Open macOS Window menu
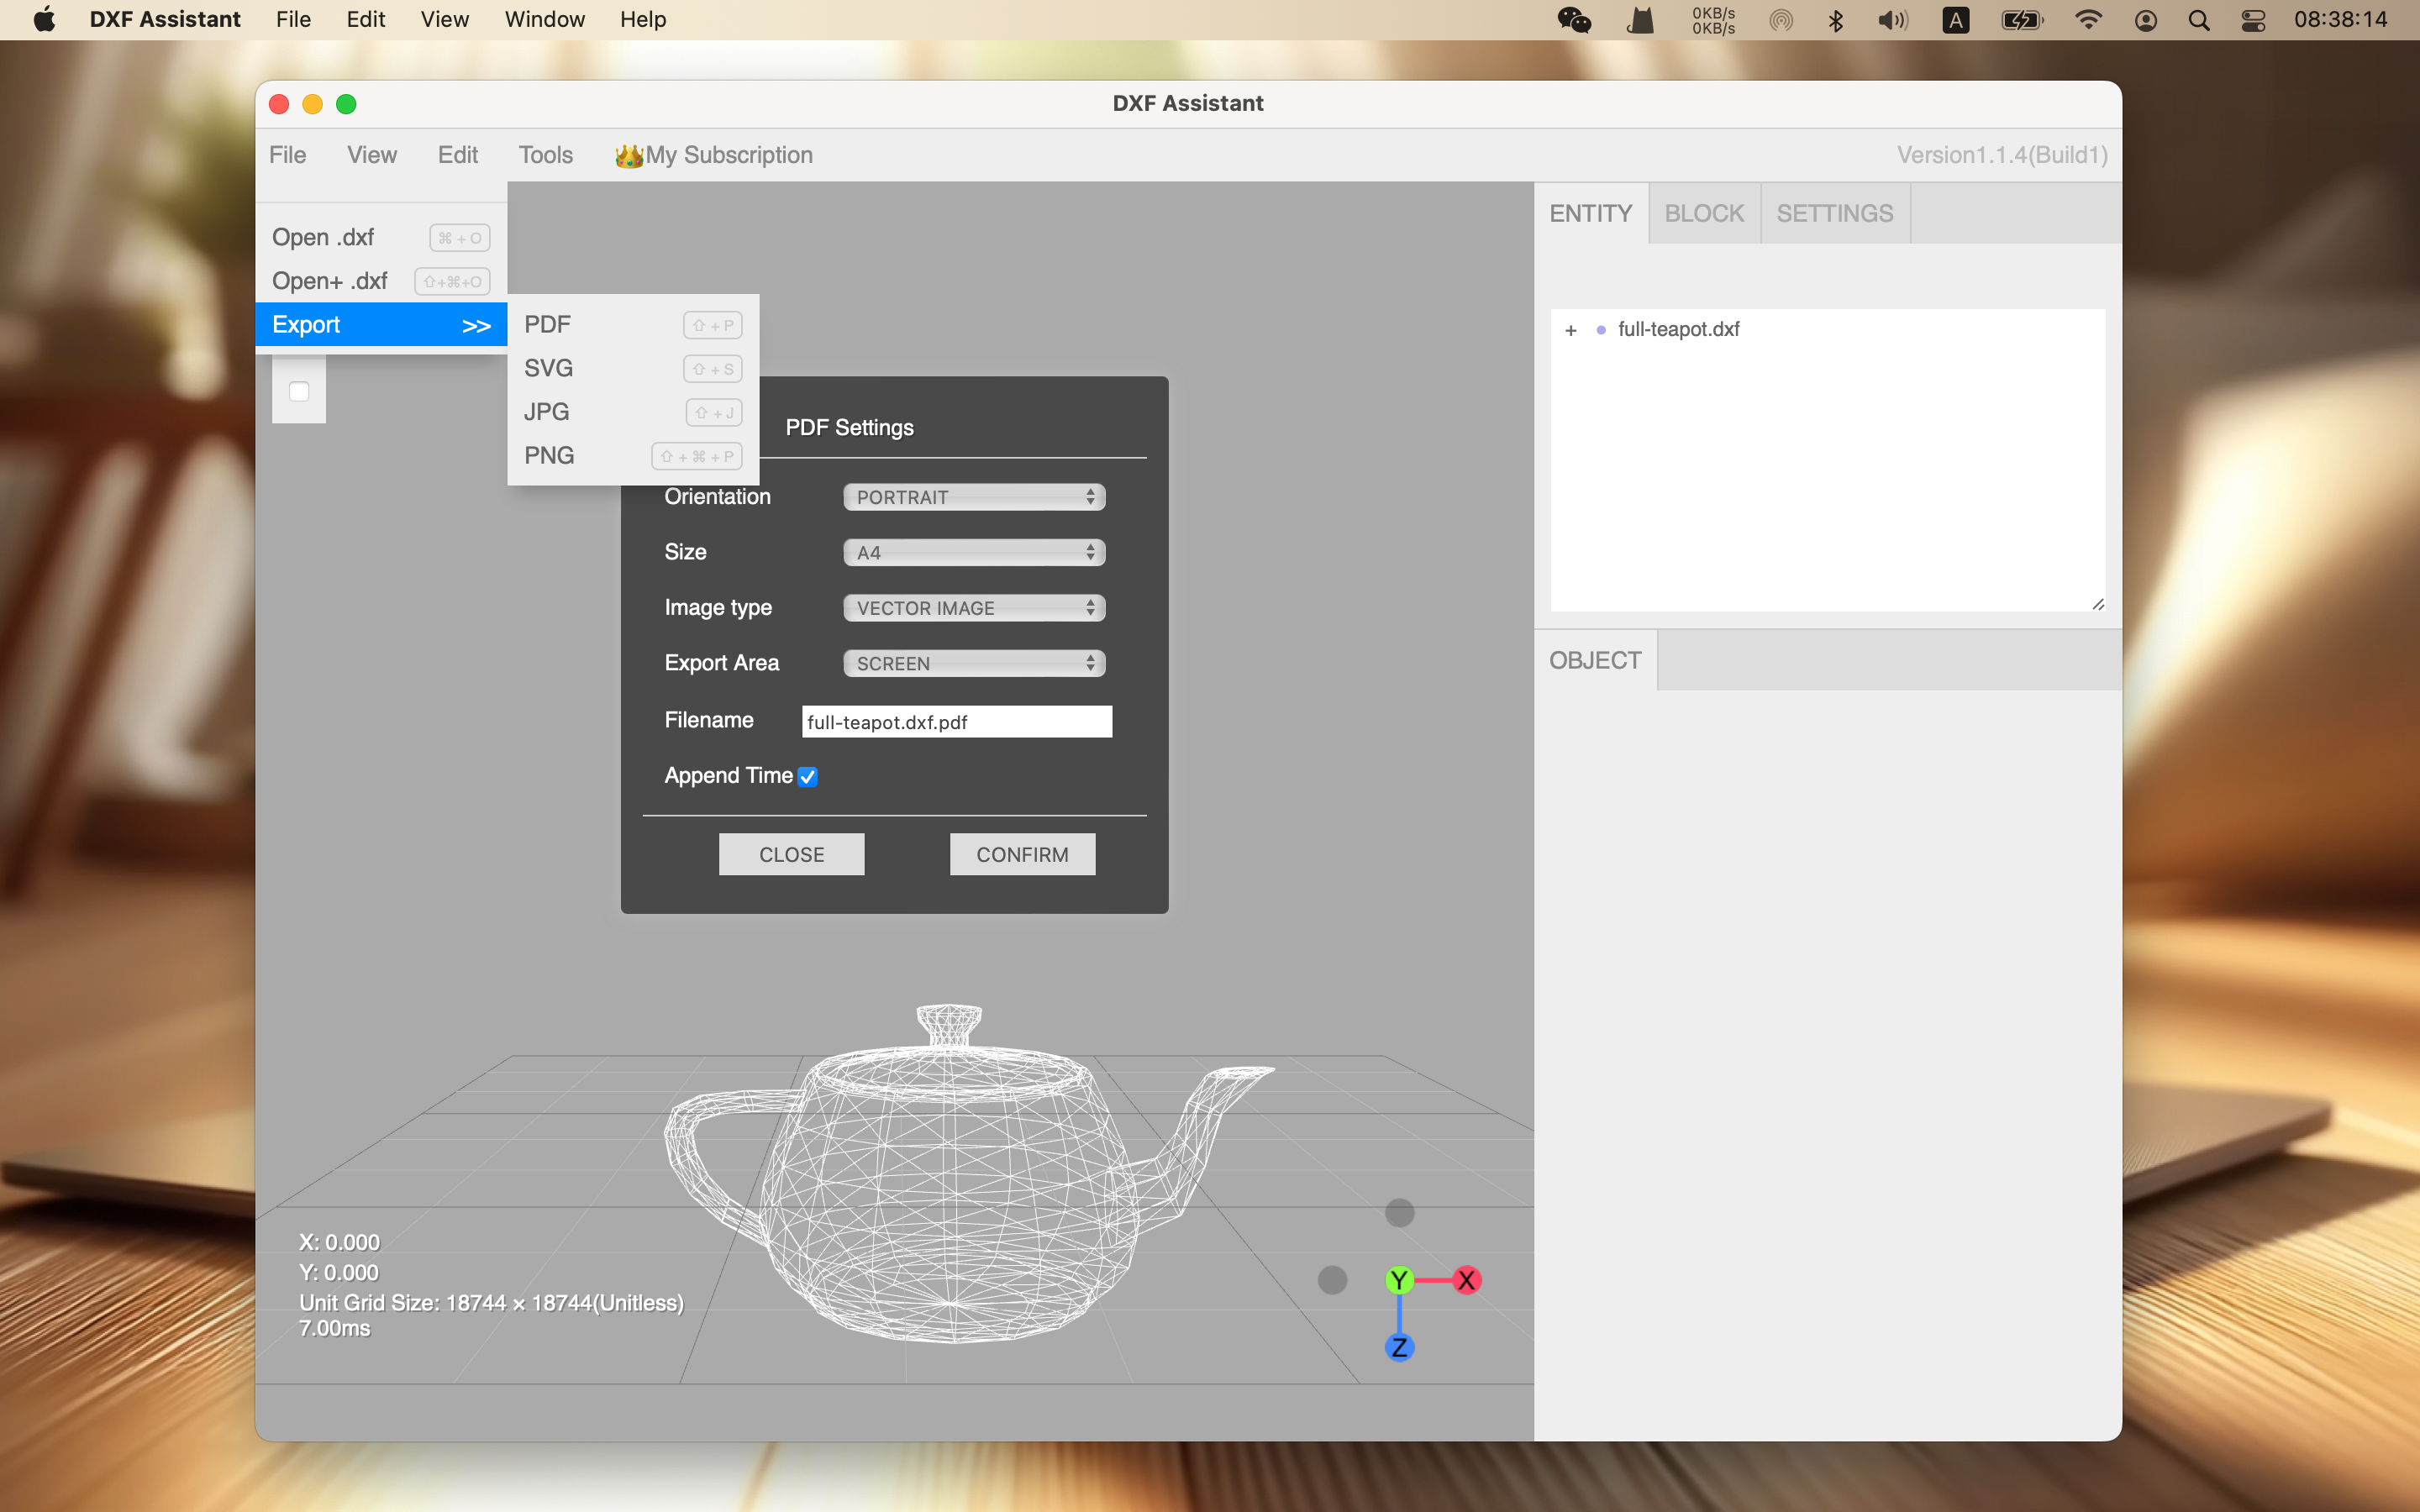 coord(545,20)
